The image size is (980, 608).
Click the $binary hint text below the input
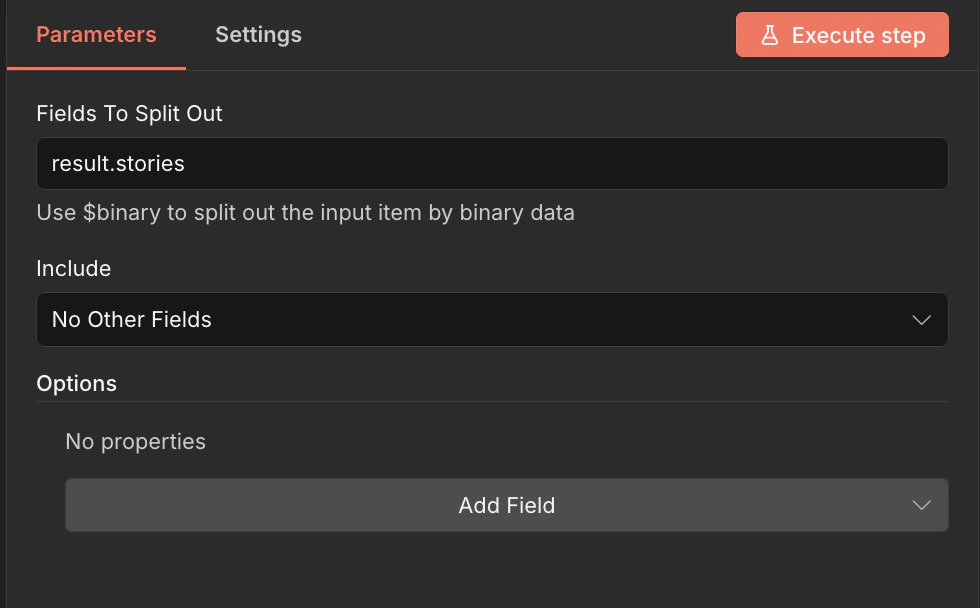(x=305, y=212)
